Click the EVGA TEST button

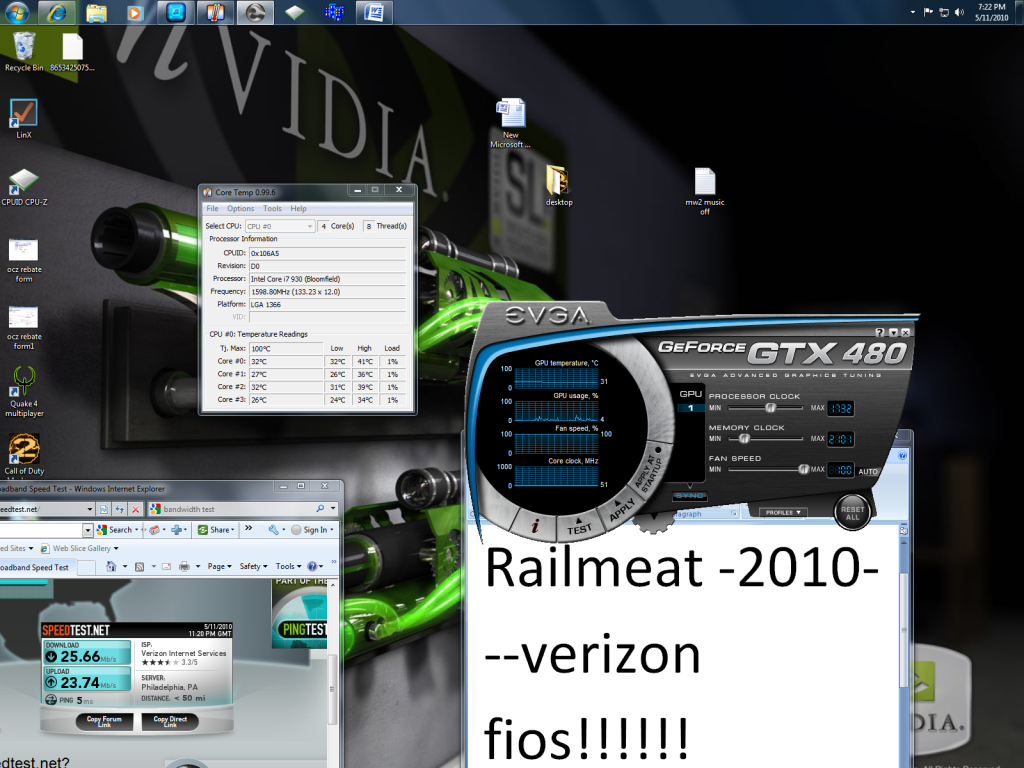click(x=579, y=528)
